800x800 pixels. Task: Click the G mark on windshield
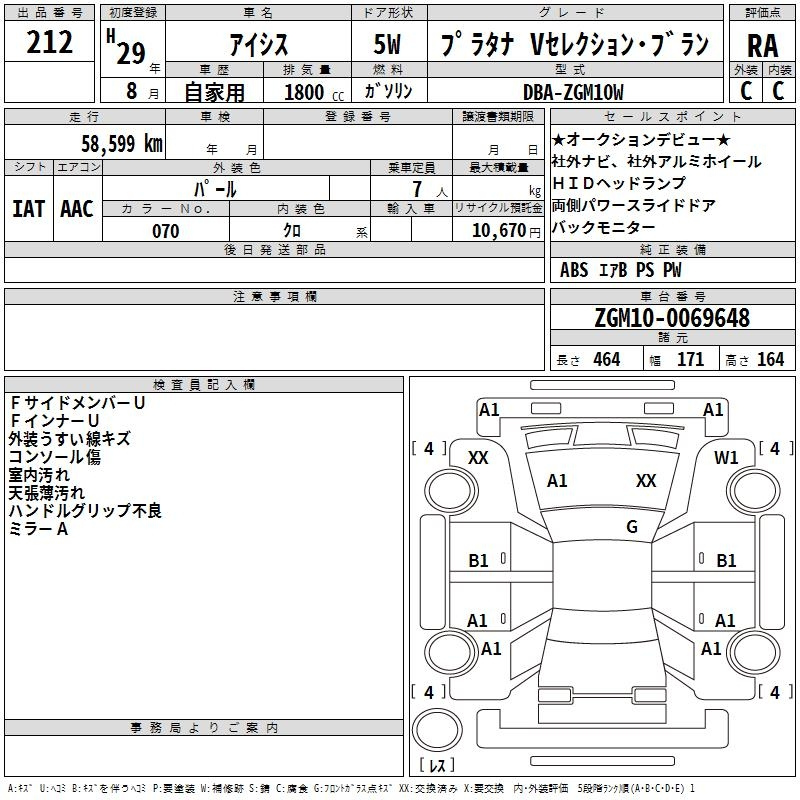tap(632, 526)
